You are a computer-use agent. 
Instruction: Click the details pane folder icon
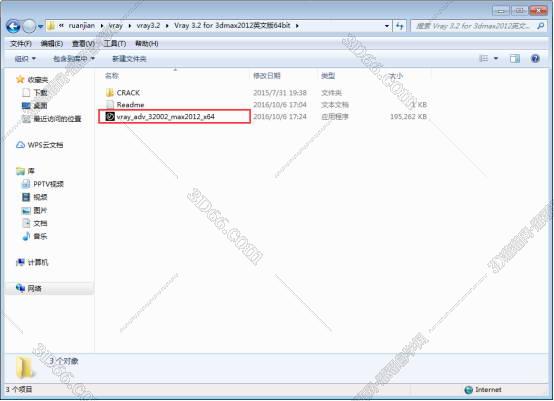point(25,368)
